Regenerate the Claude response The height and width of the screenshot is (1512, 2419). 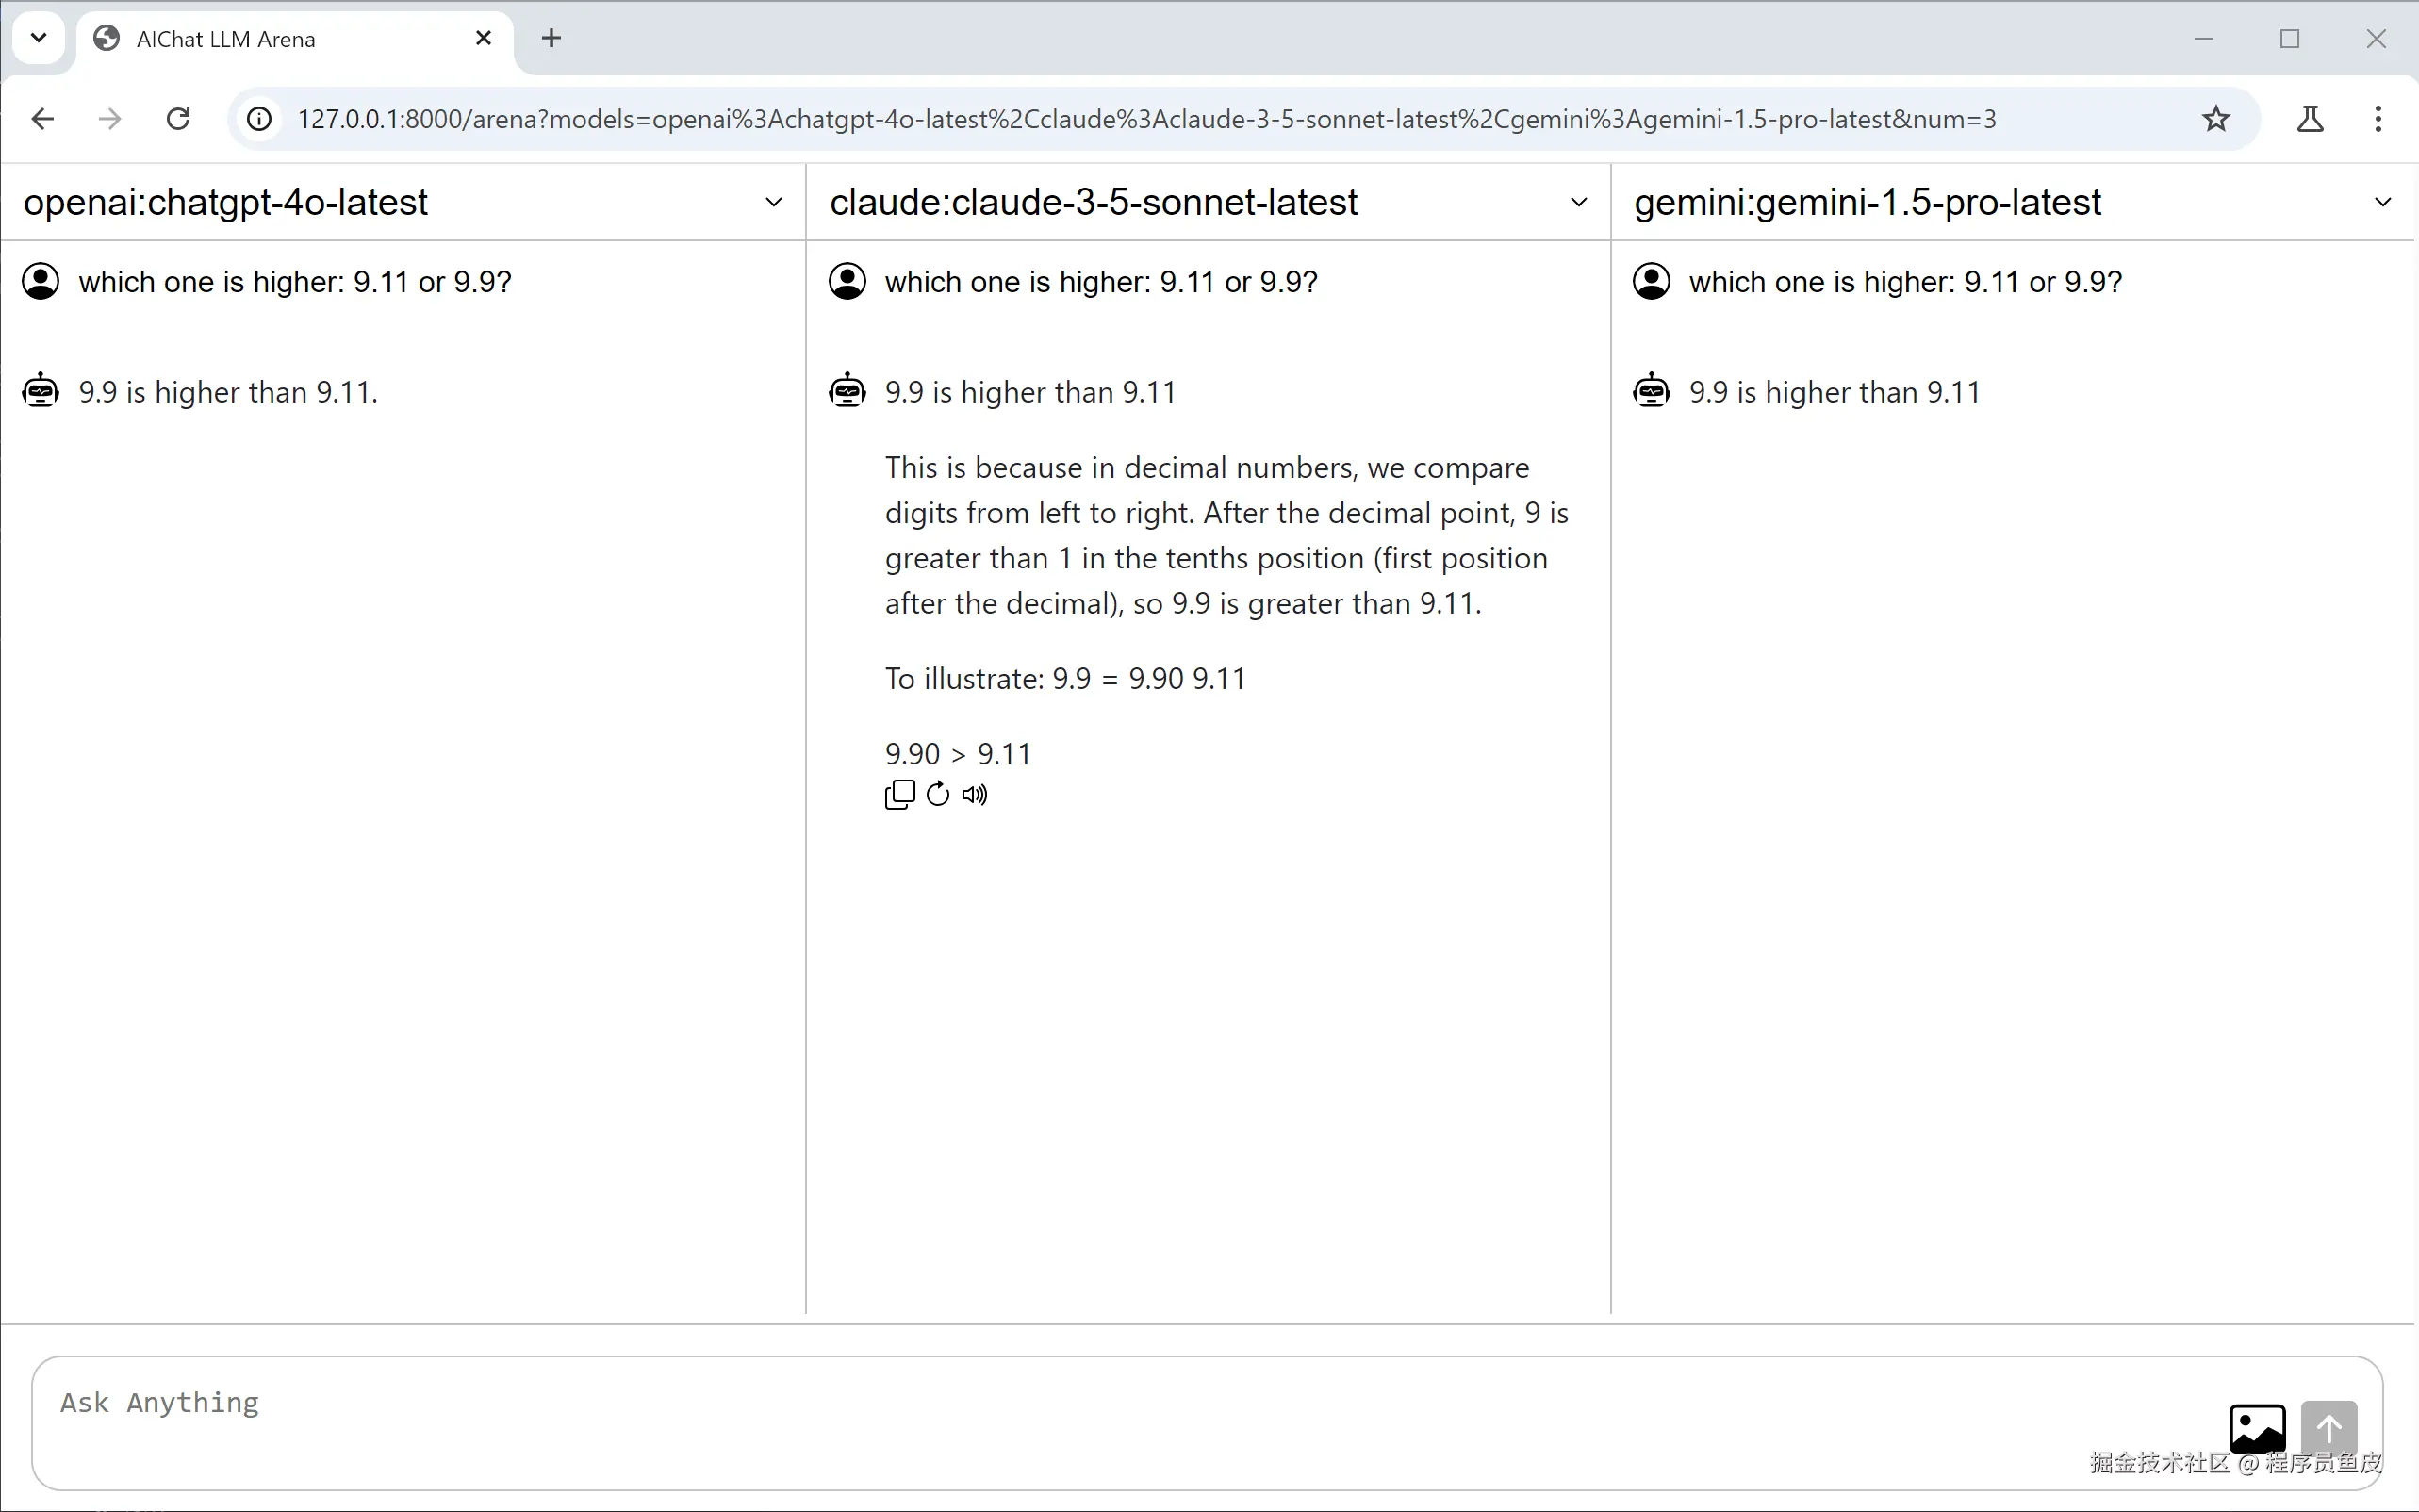pos(937,794)
